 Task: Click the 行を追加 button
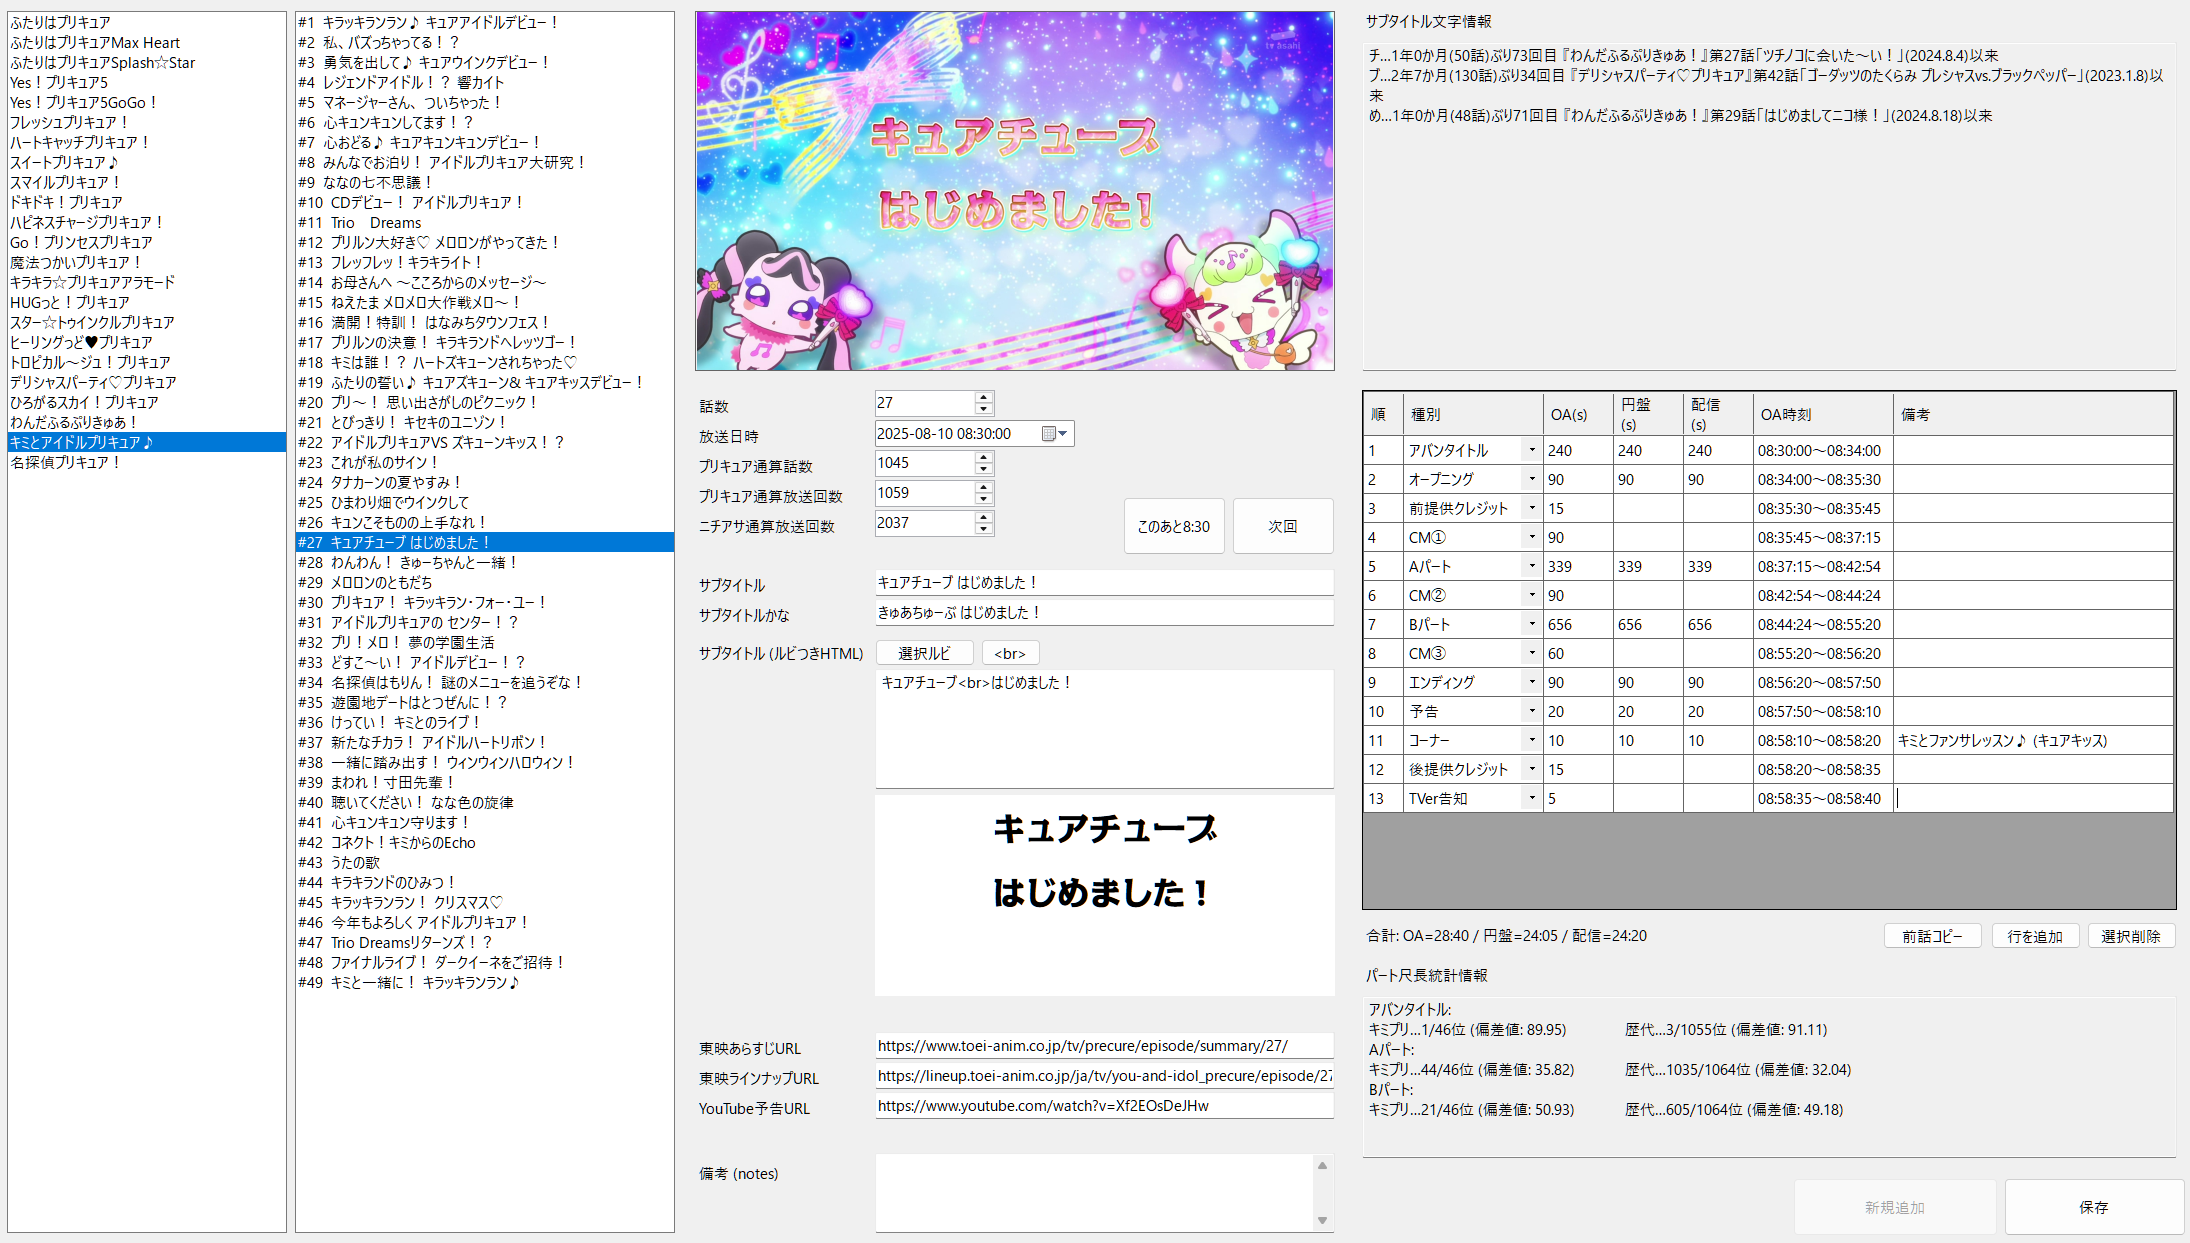tap(2035, 936)
